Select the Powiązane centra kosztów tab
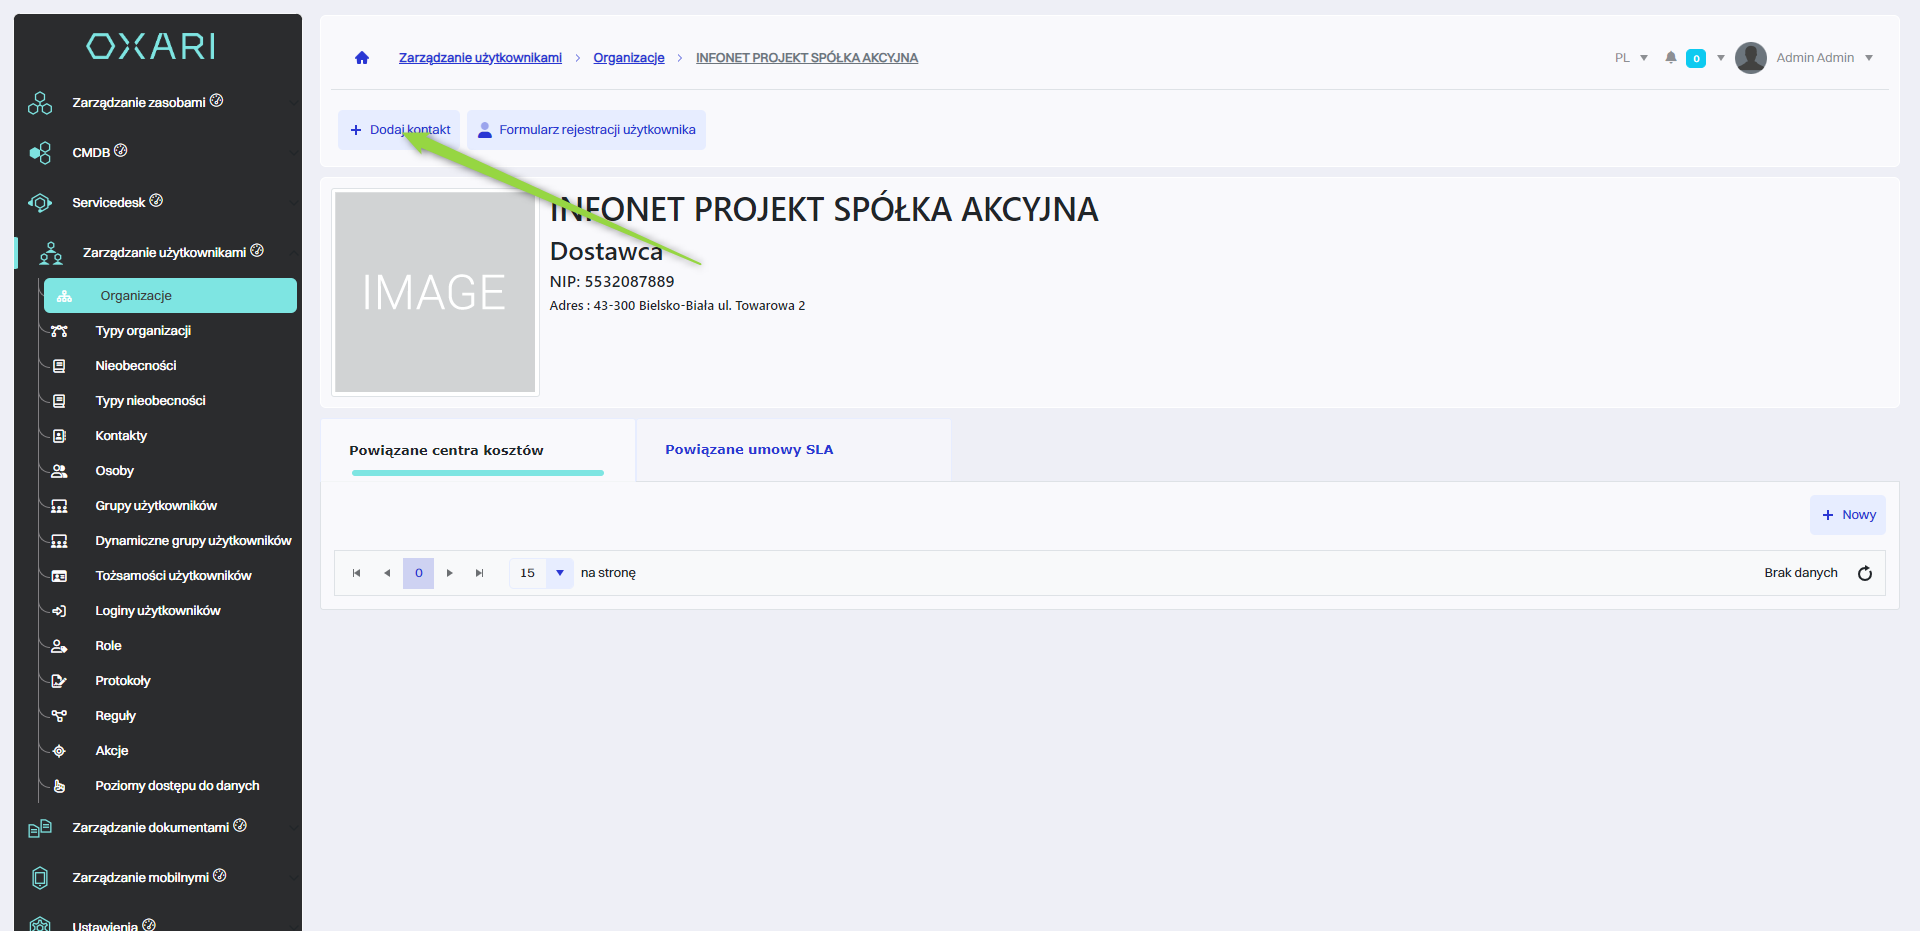The width and height of the screenshot is (1920, 931). pos(446,451)
